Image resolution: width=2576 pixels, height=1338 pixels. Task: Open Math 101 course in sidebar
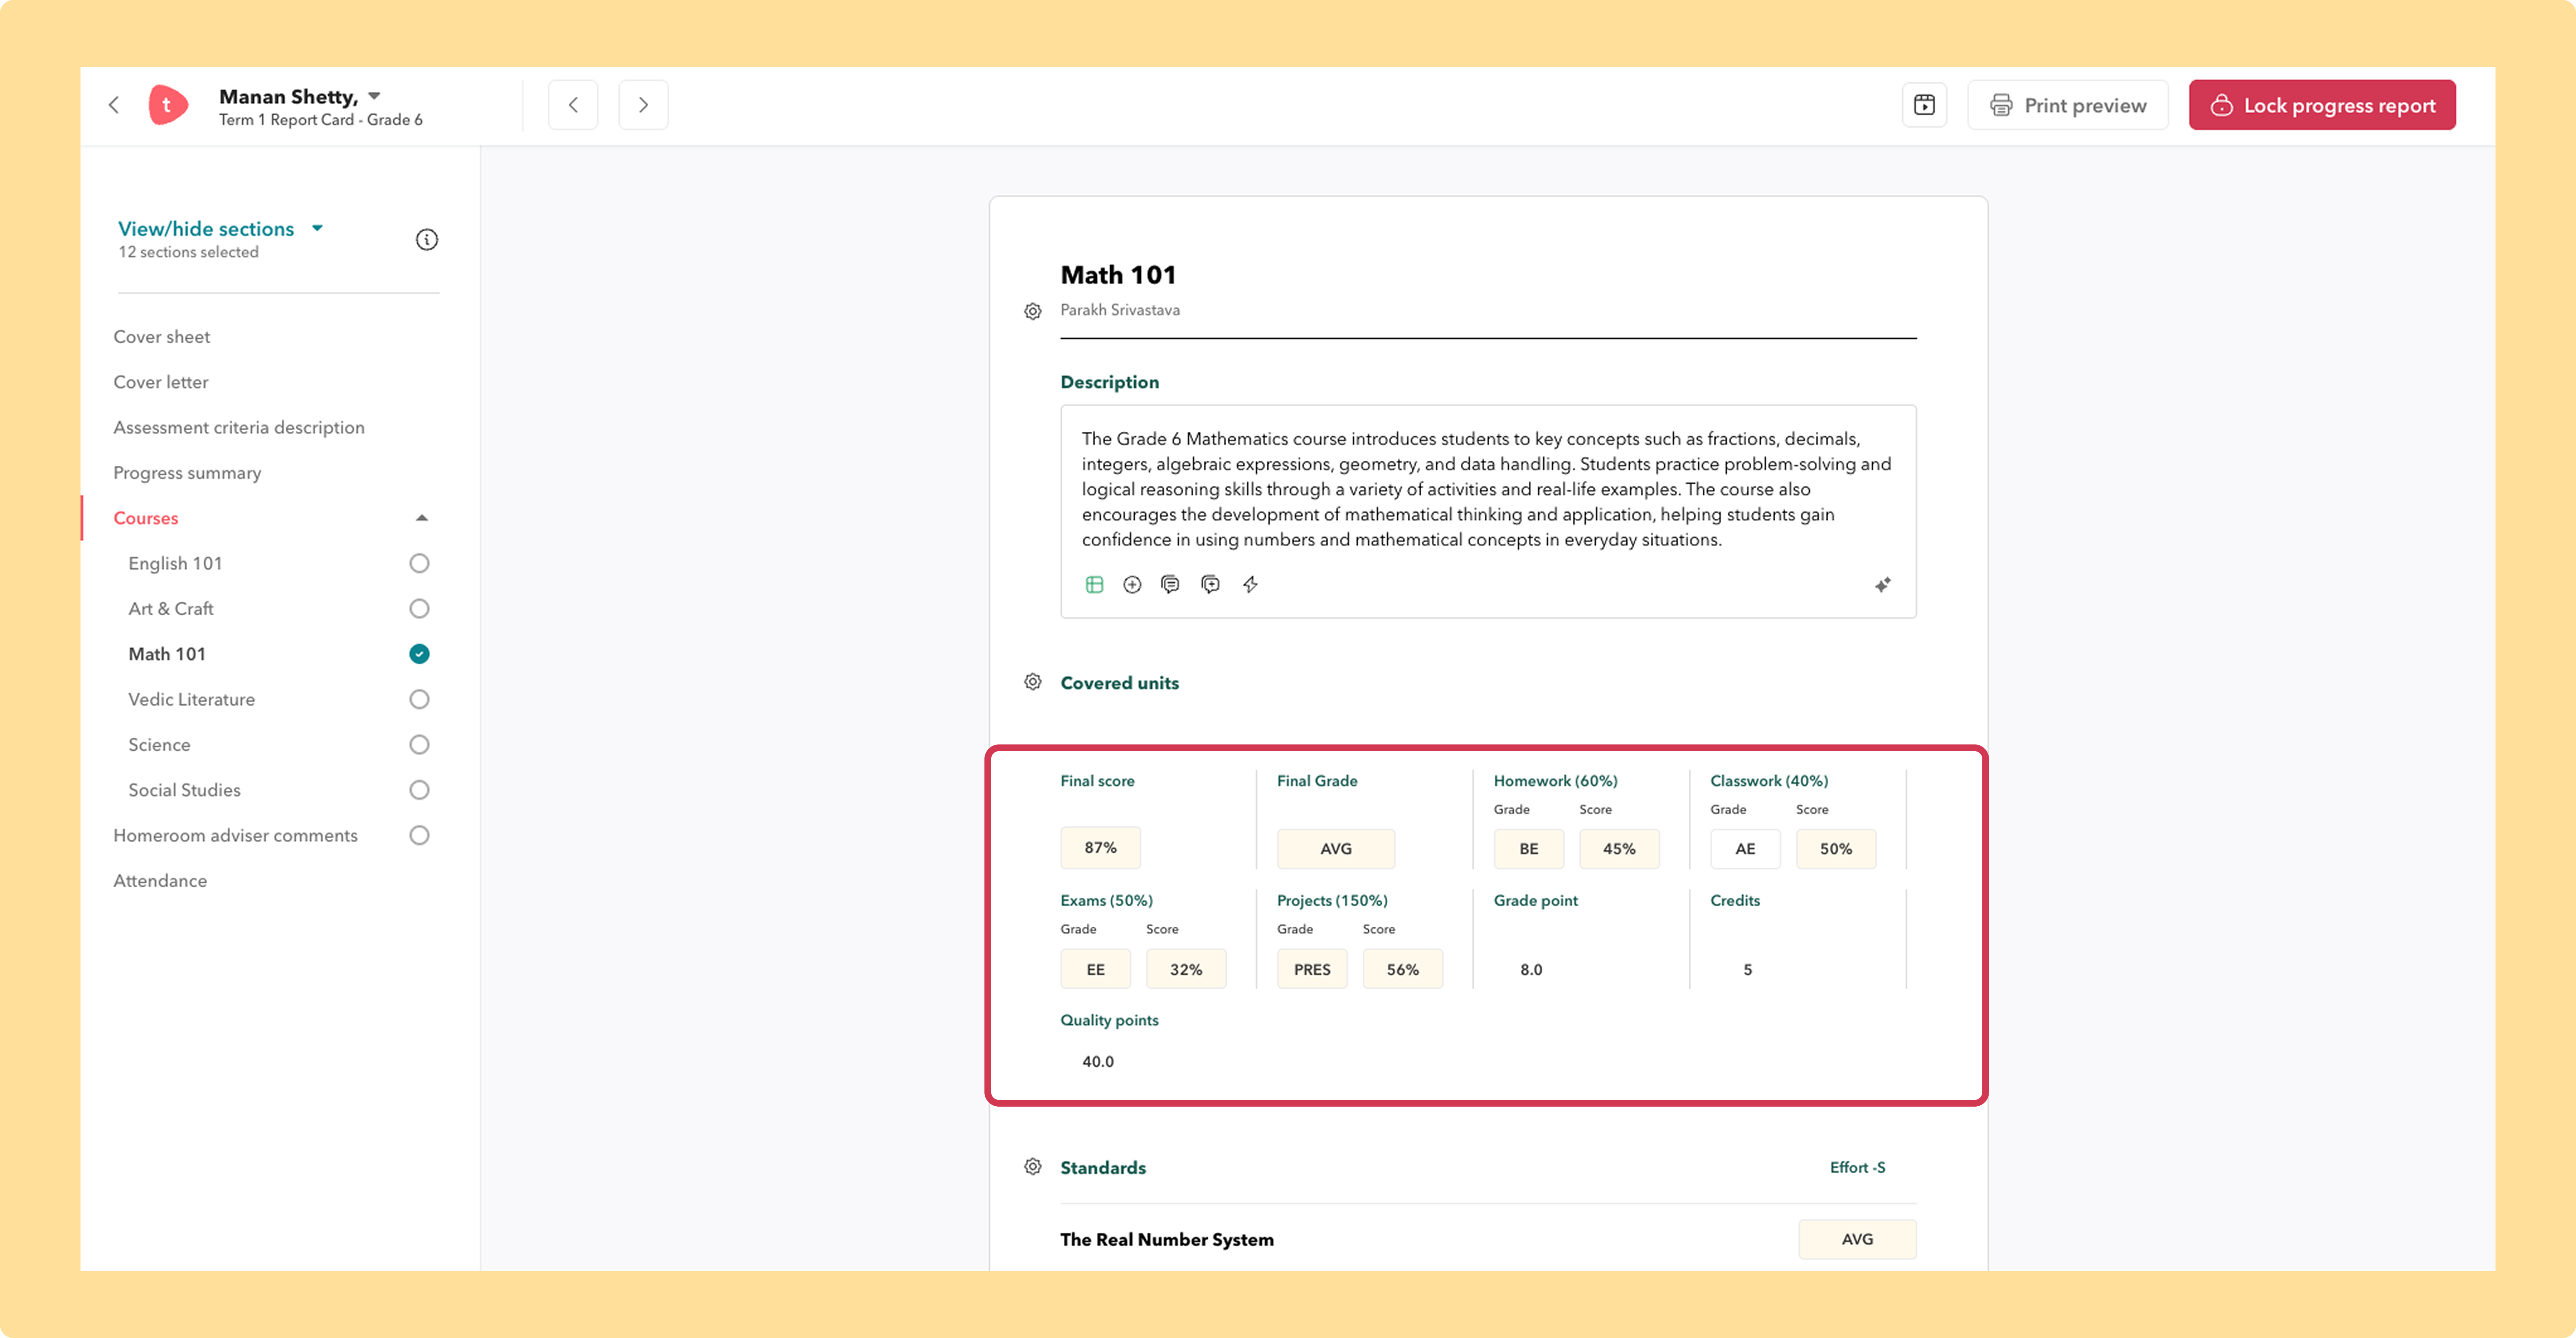(x=167, y=654)
